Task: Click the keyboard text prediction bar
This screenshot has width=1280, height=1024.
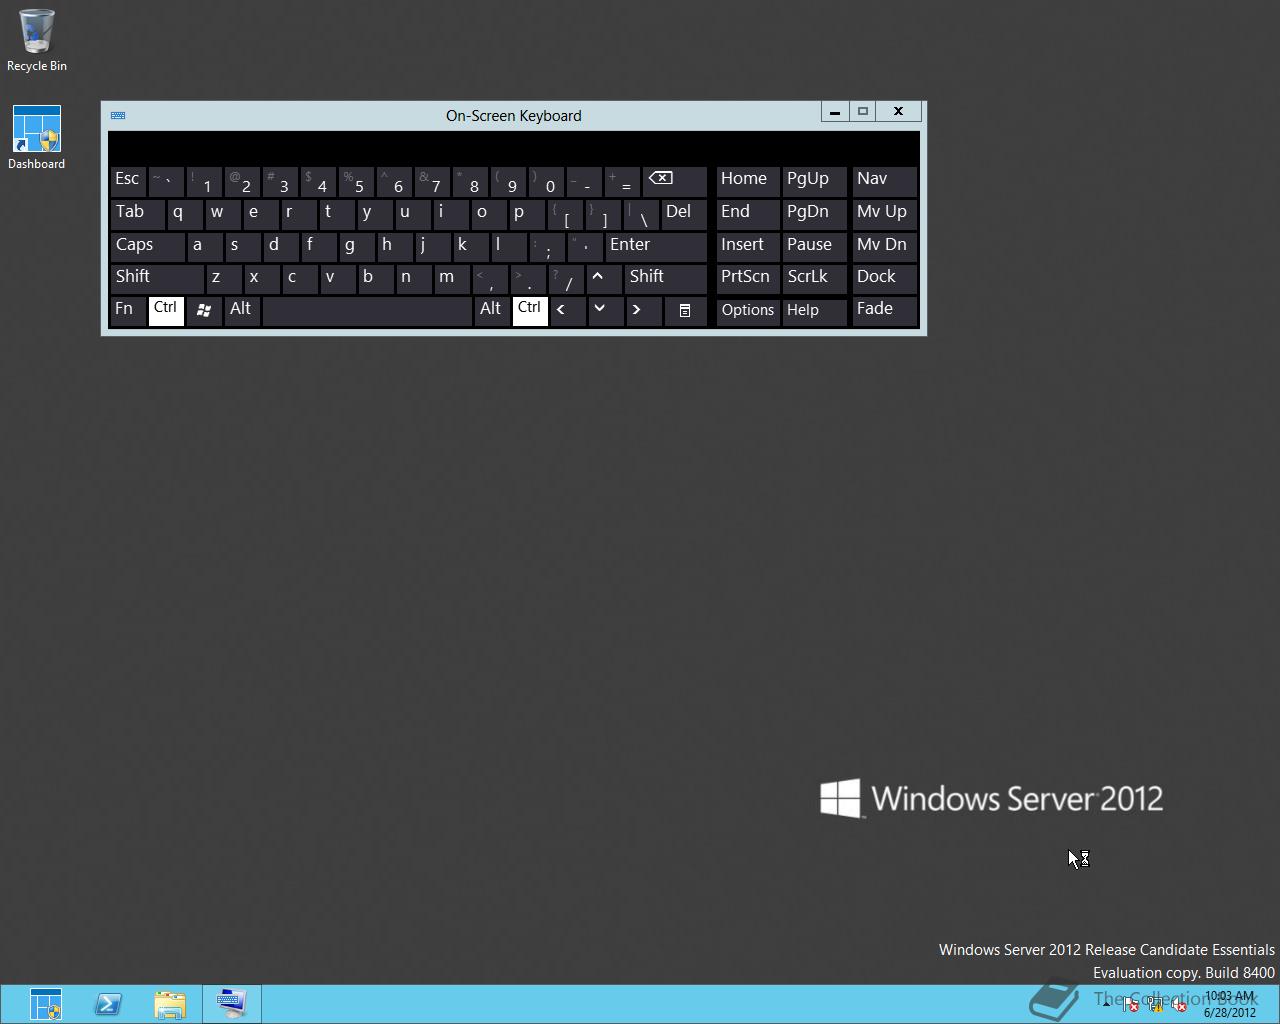Action: pos(513,148)
